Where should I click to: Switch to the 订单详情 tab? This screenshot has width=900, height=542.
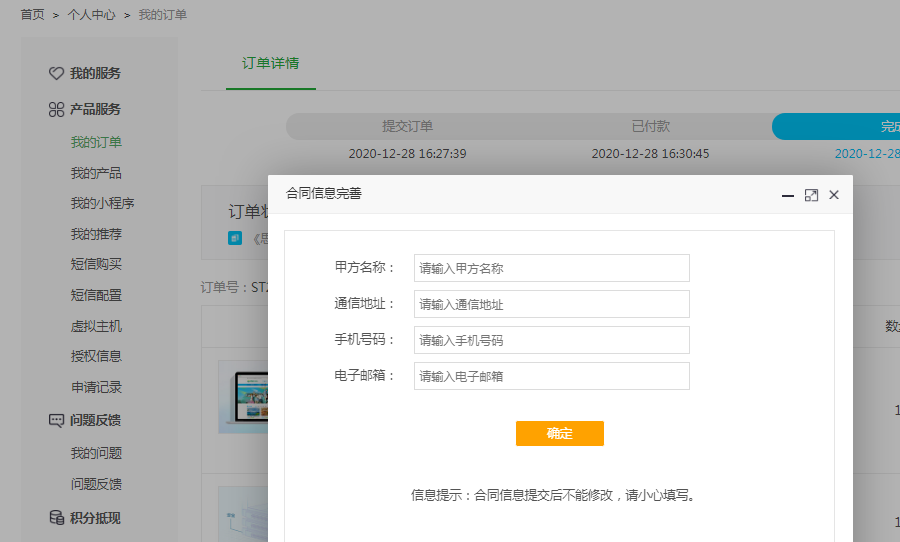click(x=270, y=63)
